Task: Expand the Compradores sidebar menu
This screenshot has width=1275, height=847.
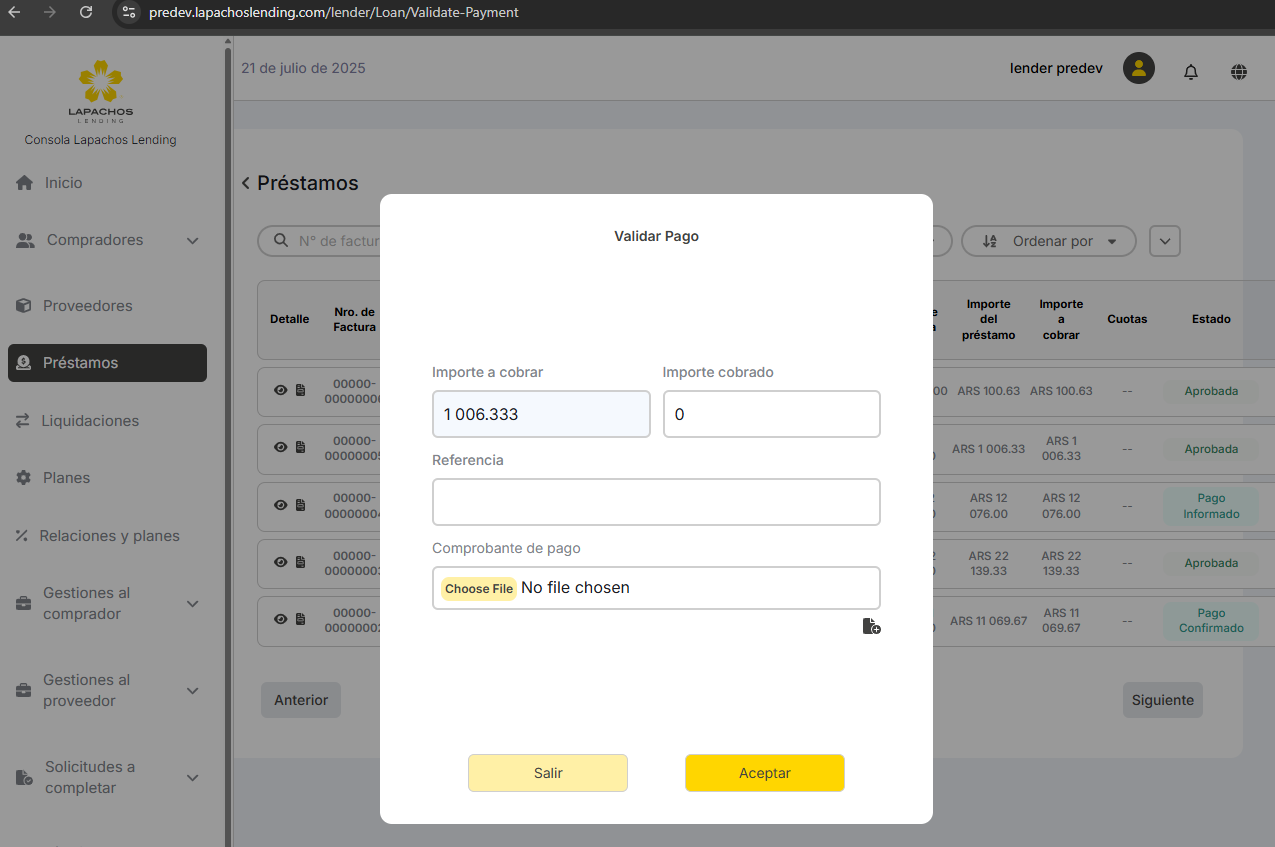Action: 193,241
